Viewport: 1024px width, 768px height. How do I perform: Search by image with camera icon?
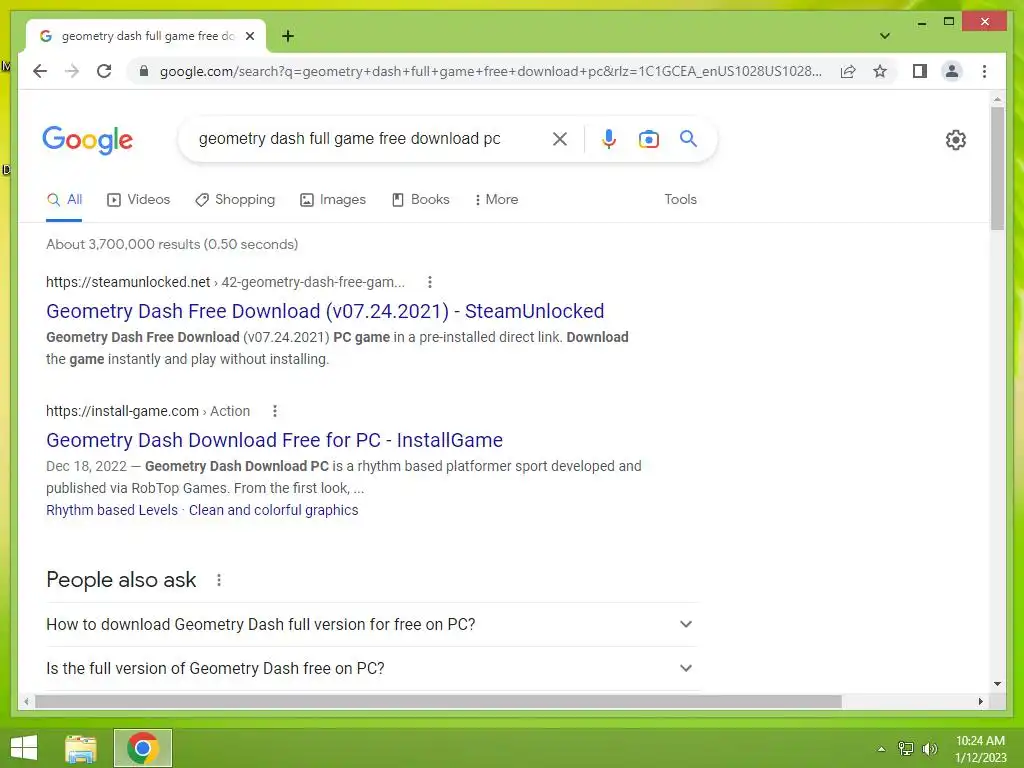click(648, 138)
